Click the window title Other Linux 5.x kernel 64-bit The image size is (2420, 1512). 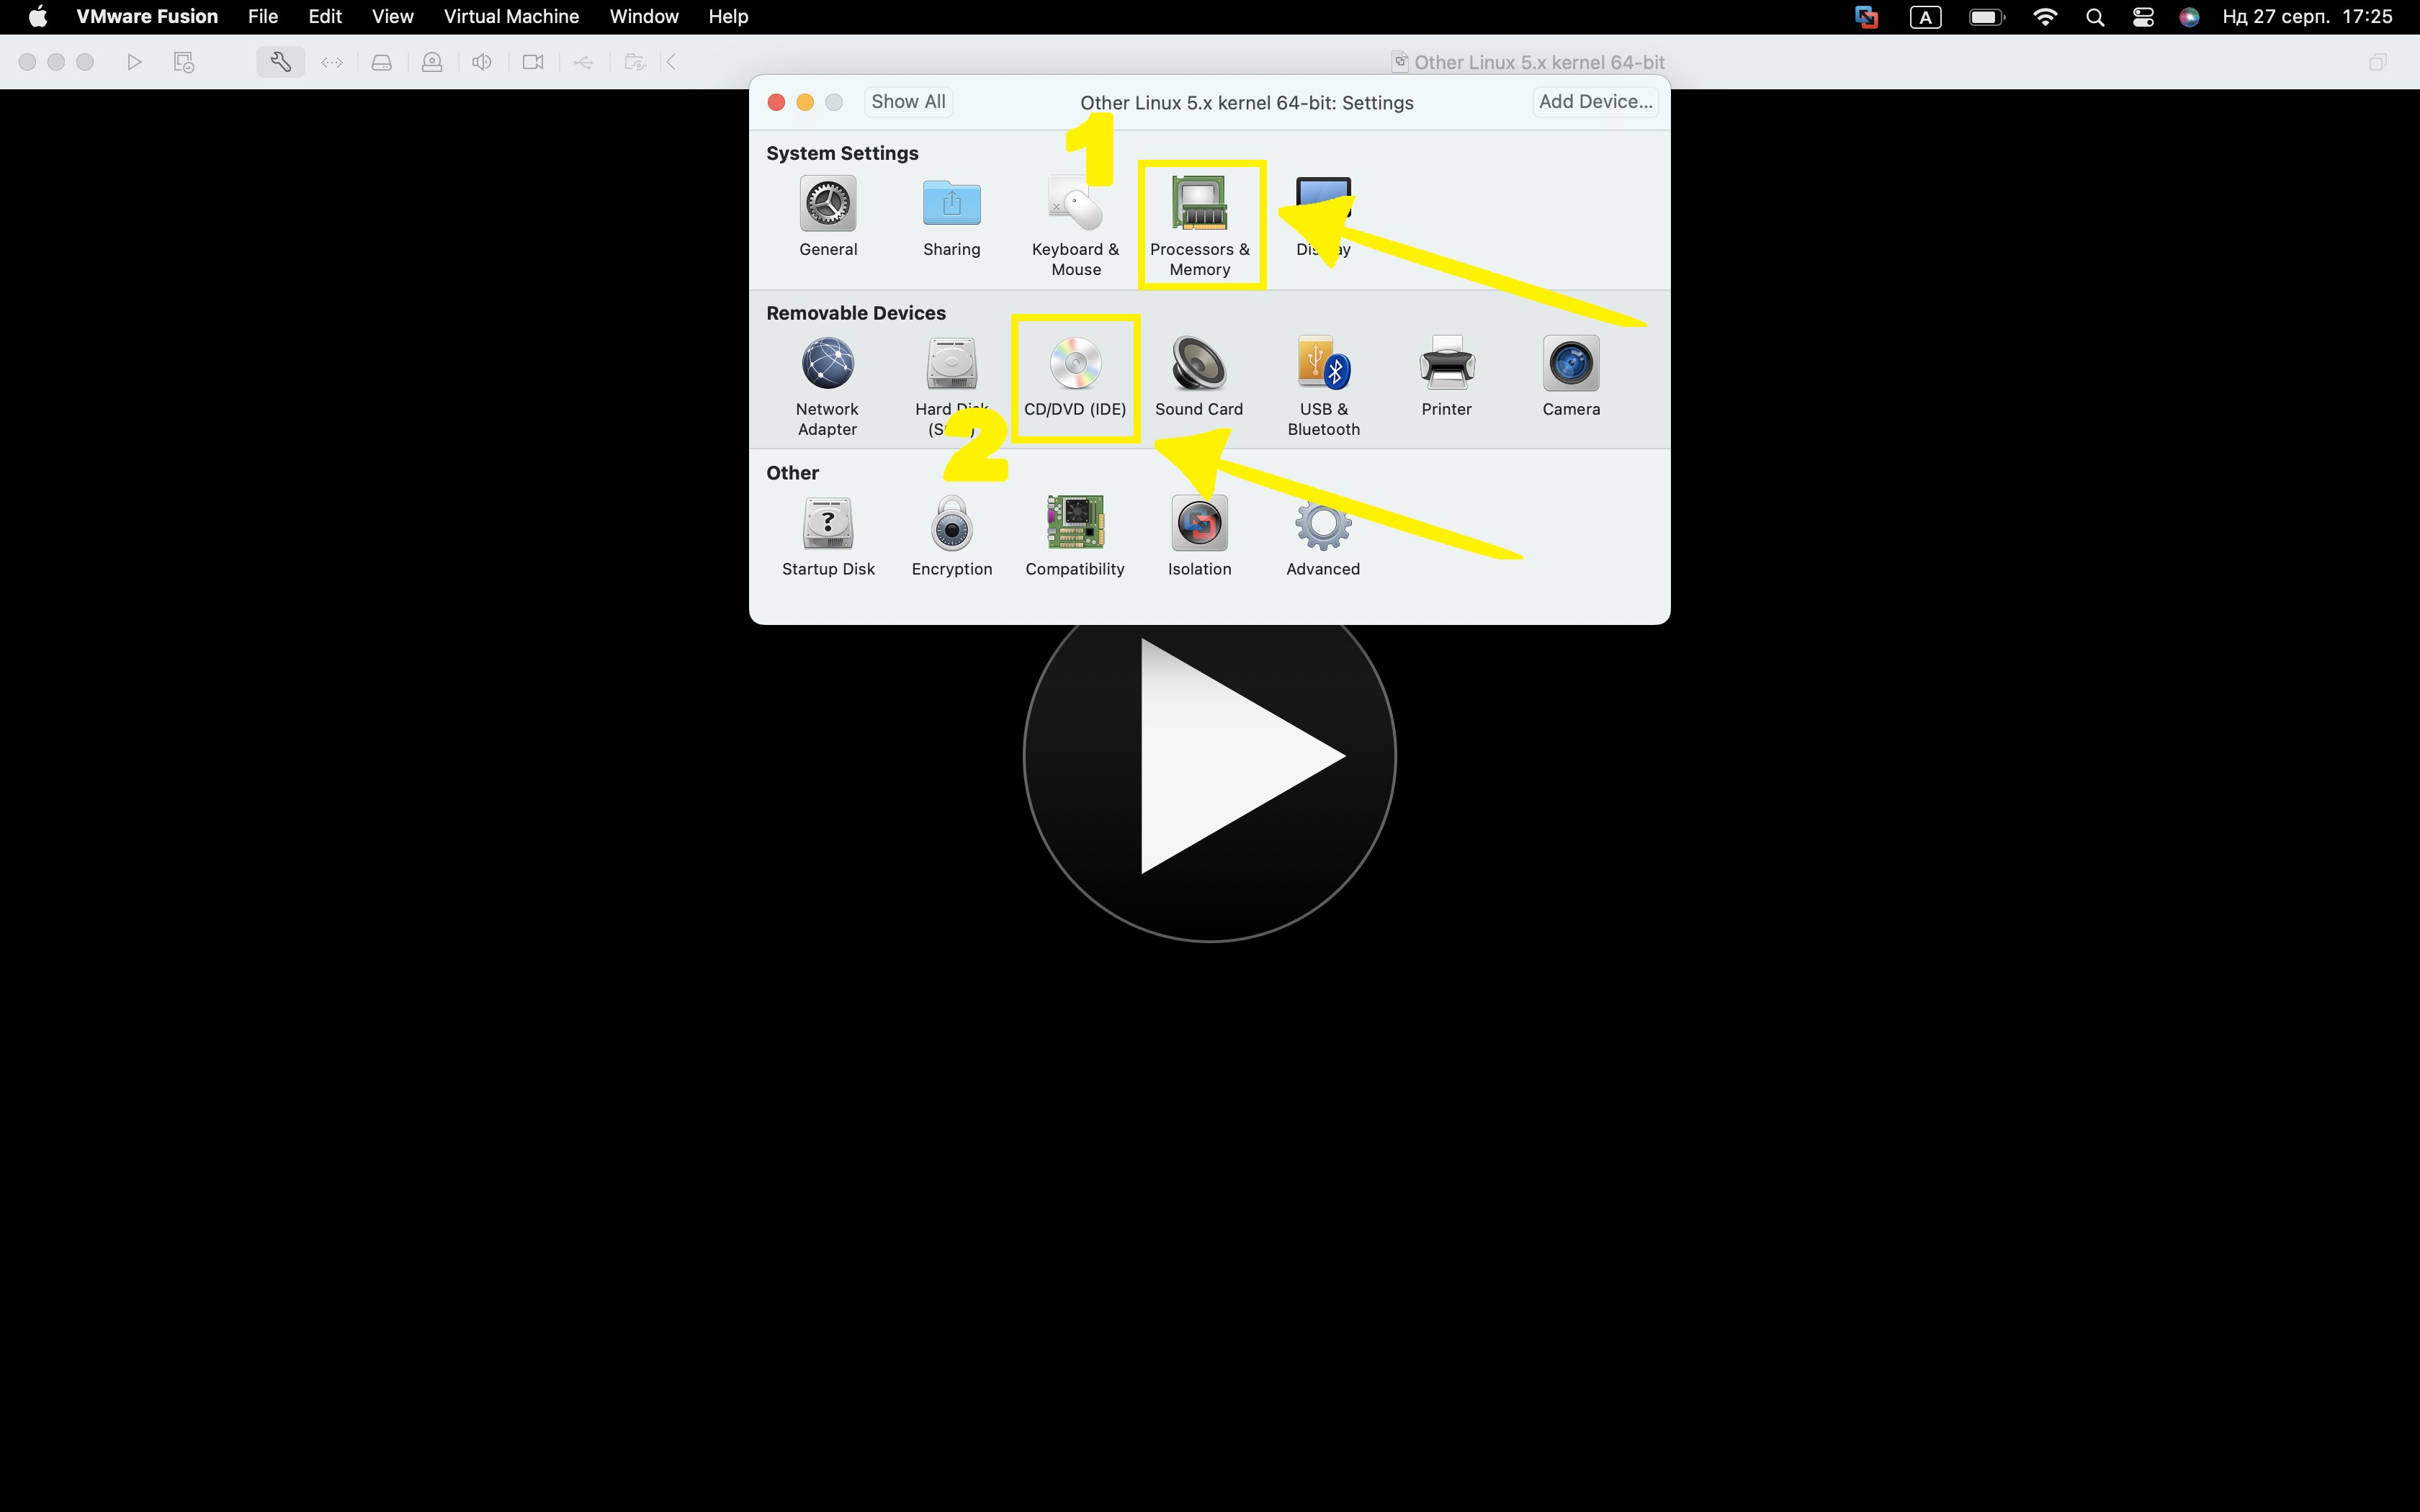1539,62
